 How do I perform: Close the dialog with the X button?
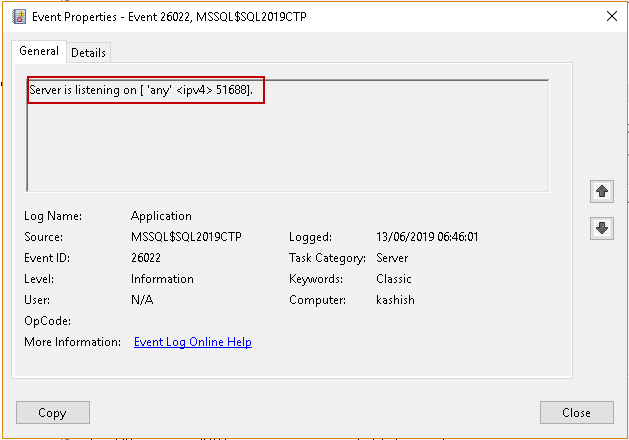point(612,16)
